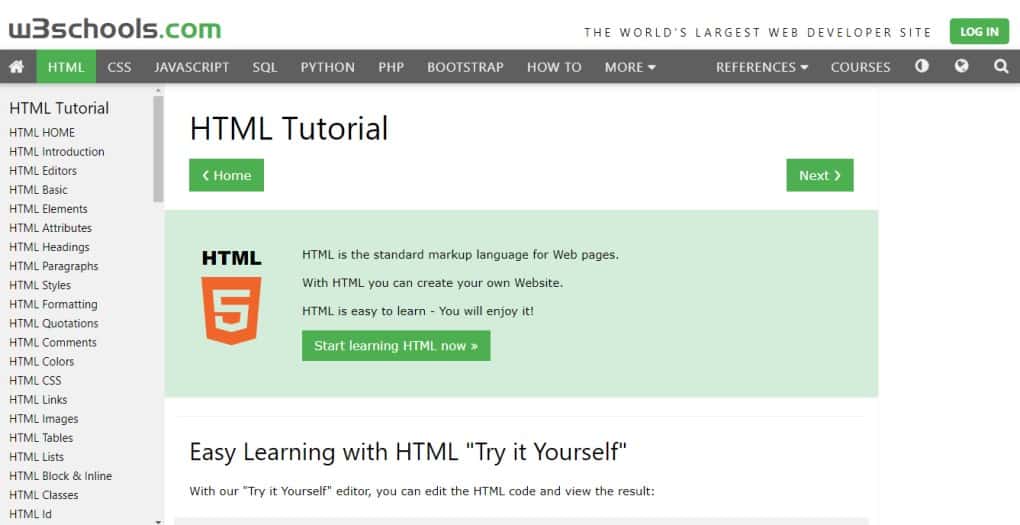
Task: Open HTML Comments in sidebar
Action: [53, 342]
